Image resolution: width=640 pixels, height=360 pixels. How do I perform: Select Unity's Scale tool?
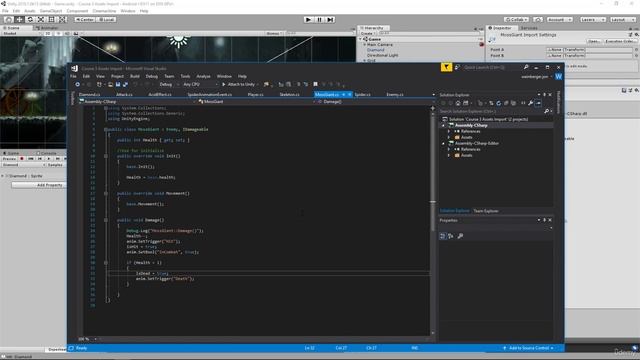[x=41, y=20]
